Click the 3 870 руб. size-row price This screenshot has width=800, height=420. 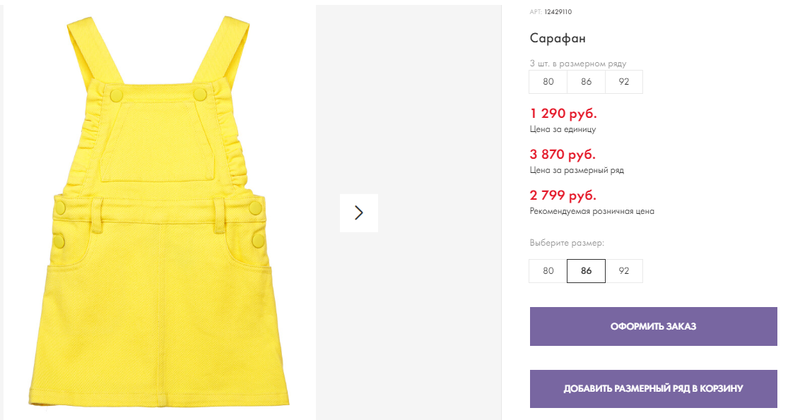pyautogui.click(x=562, y=154)
